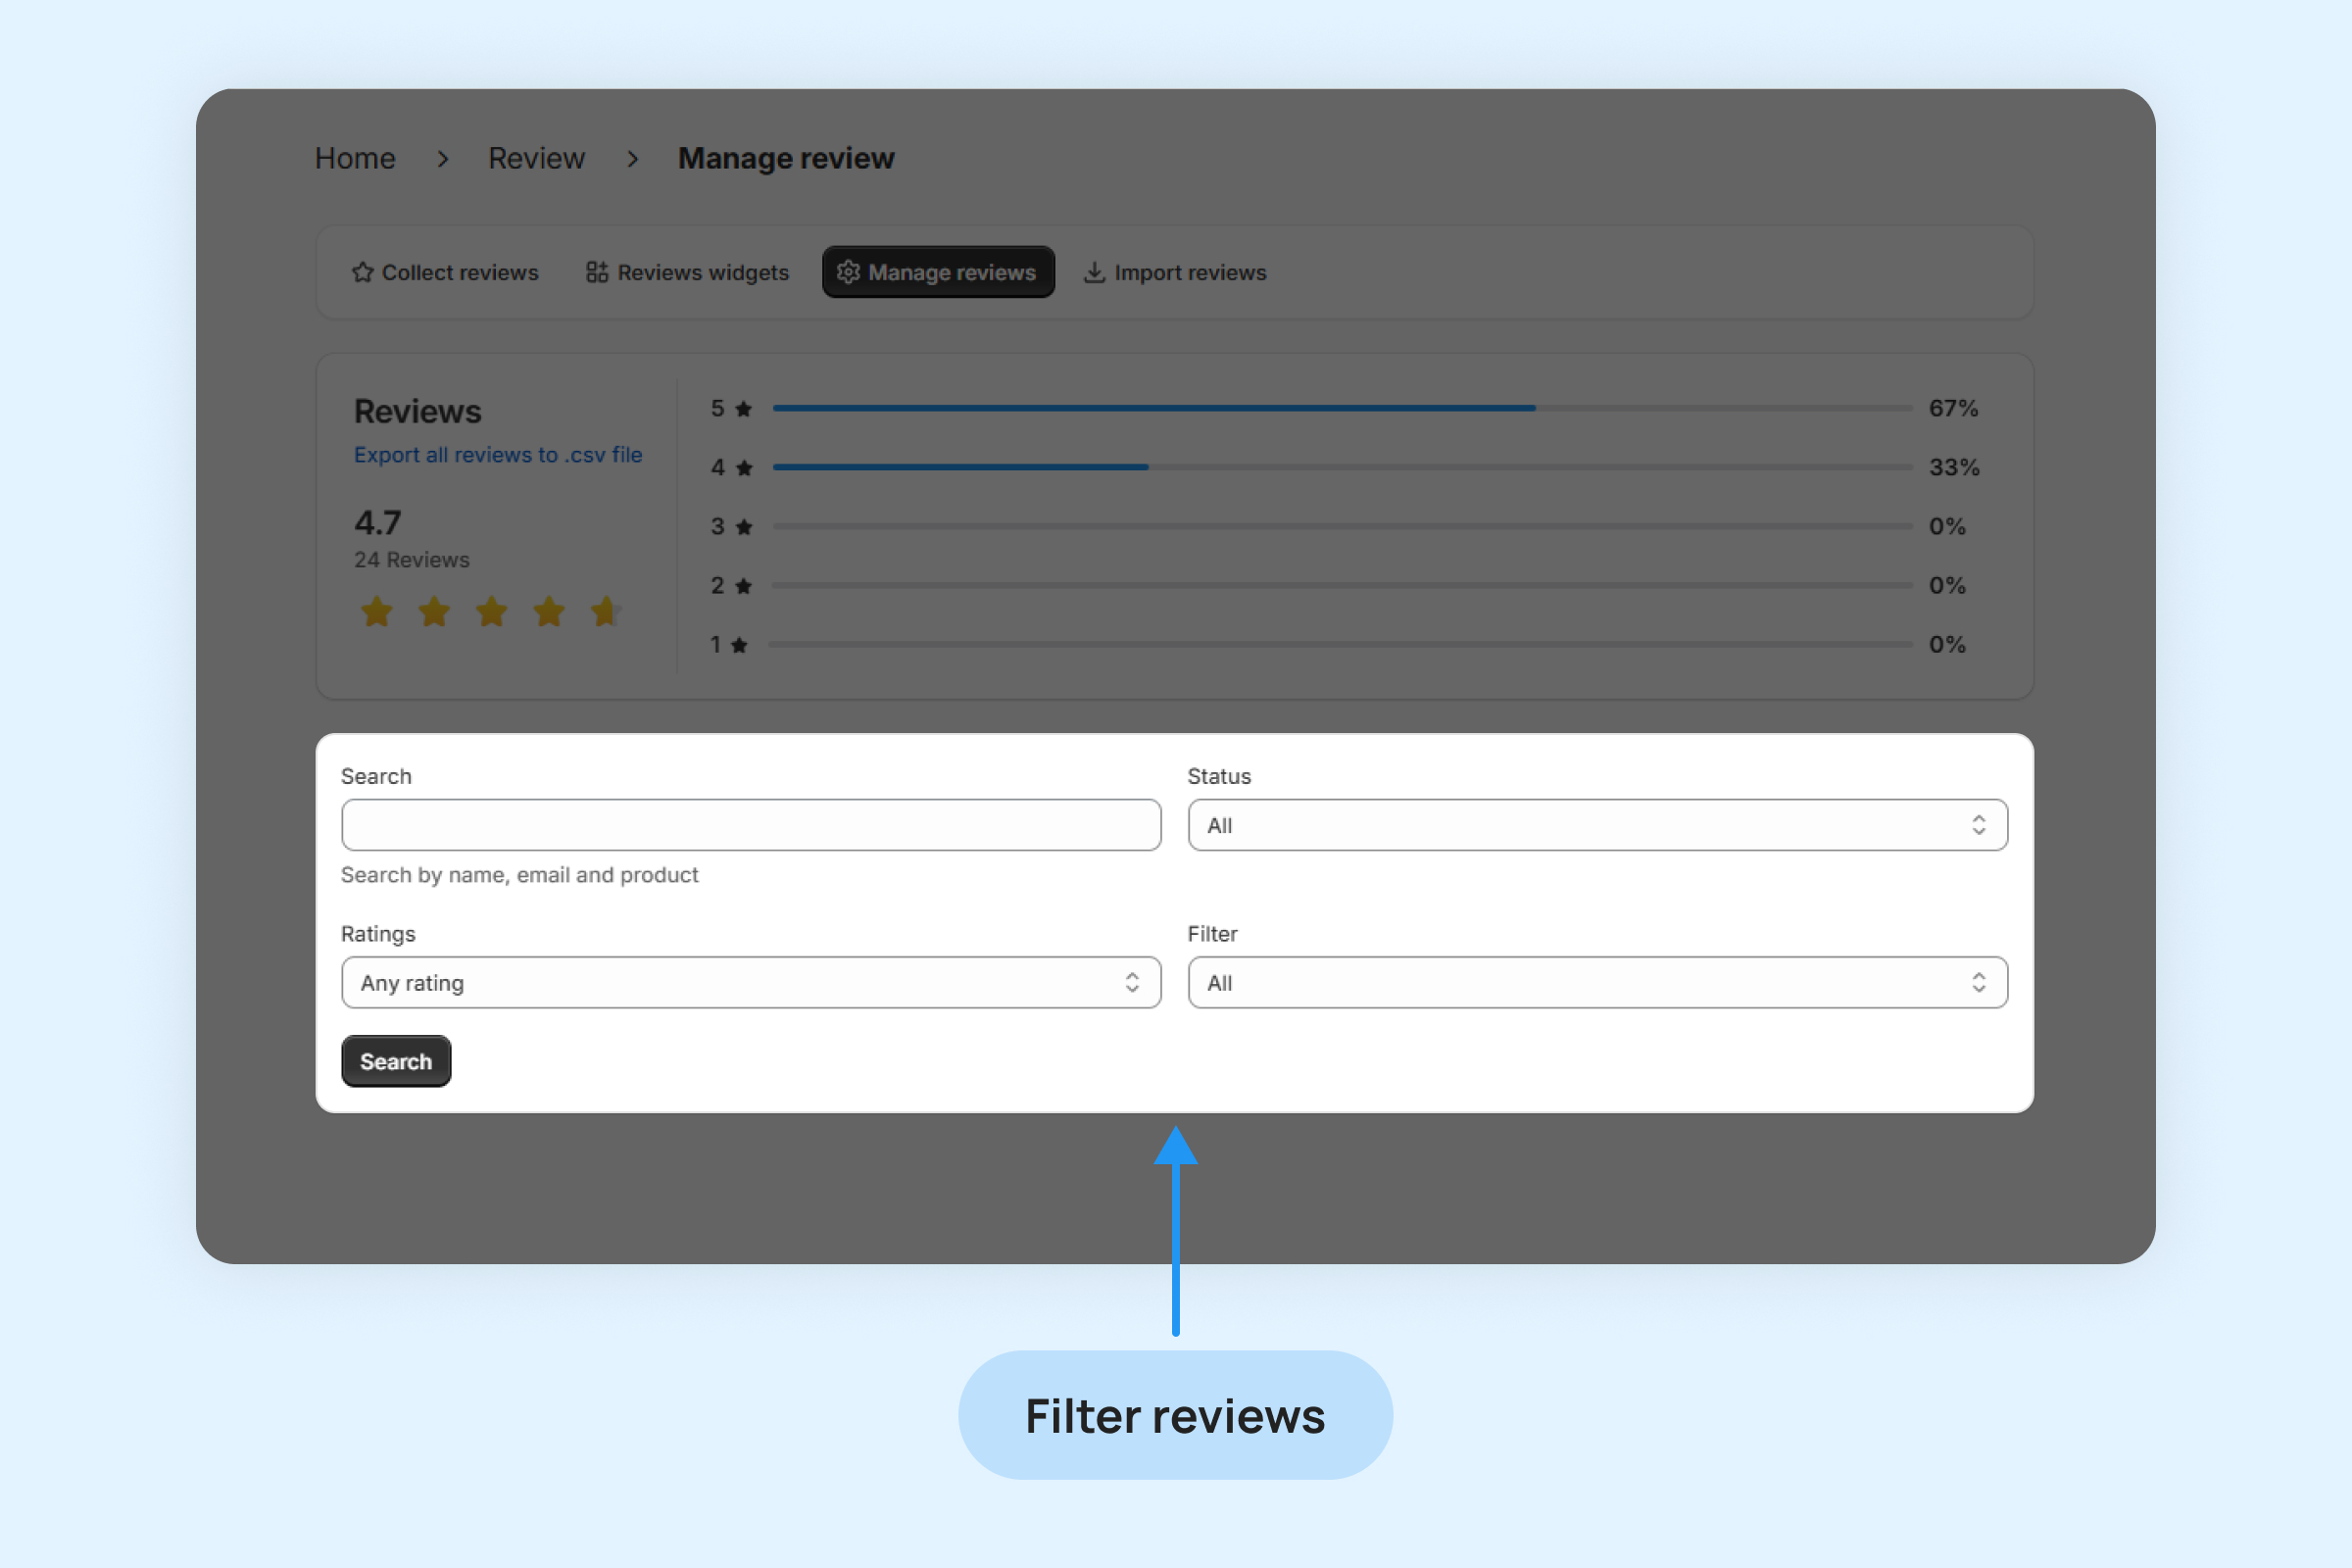Click the widgets grid icon
Image resolution: width=2352 pixels, height=1568 pixels.
(597, 272)
